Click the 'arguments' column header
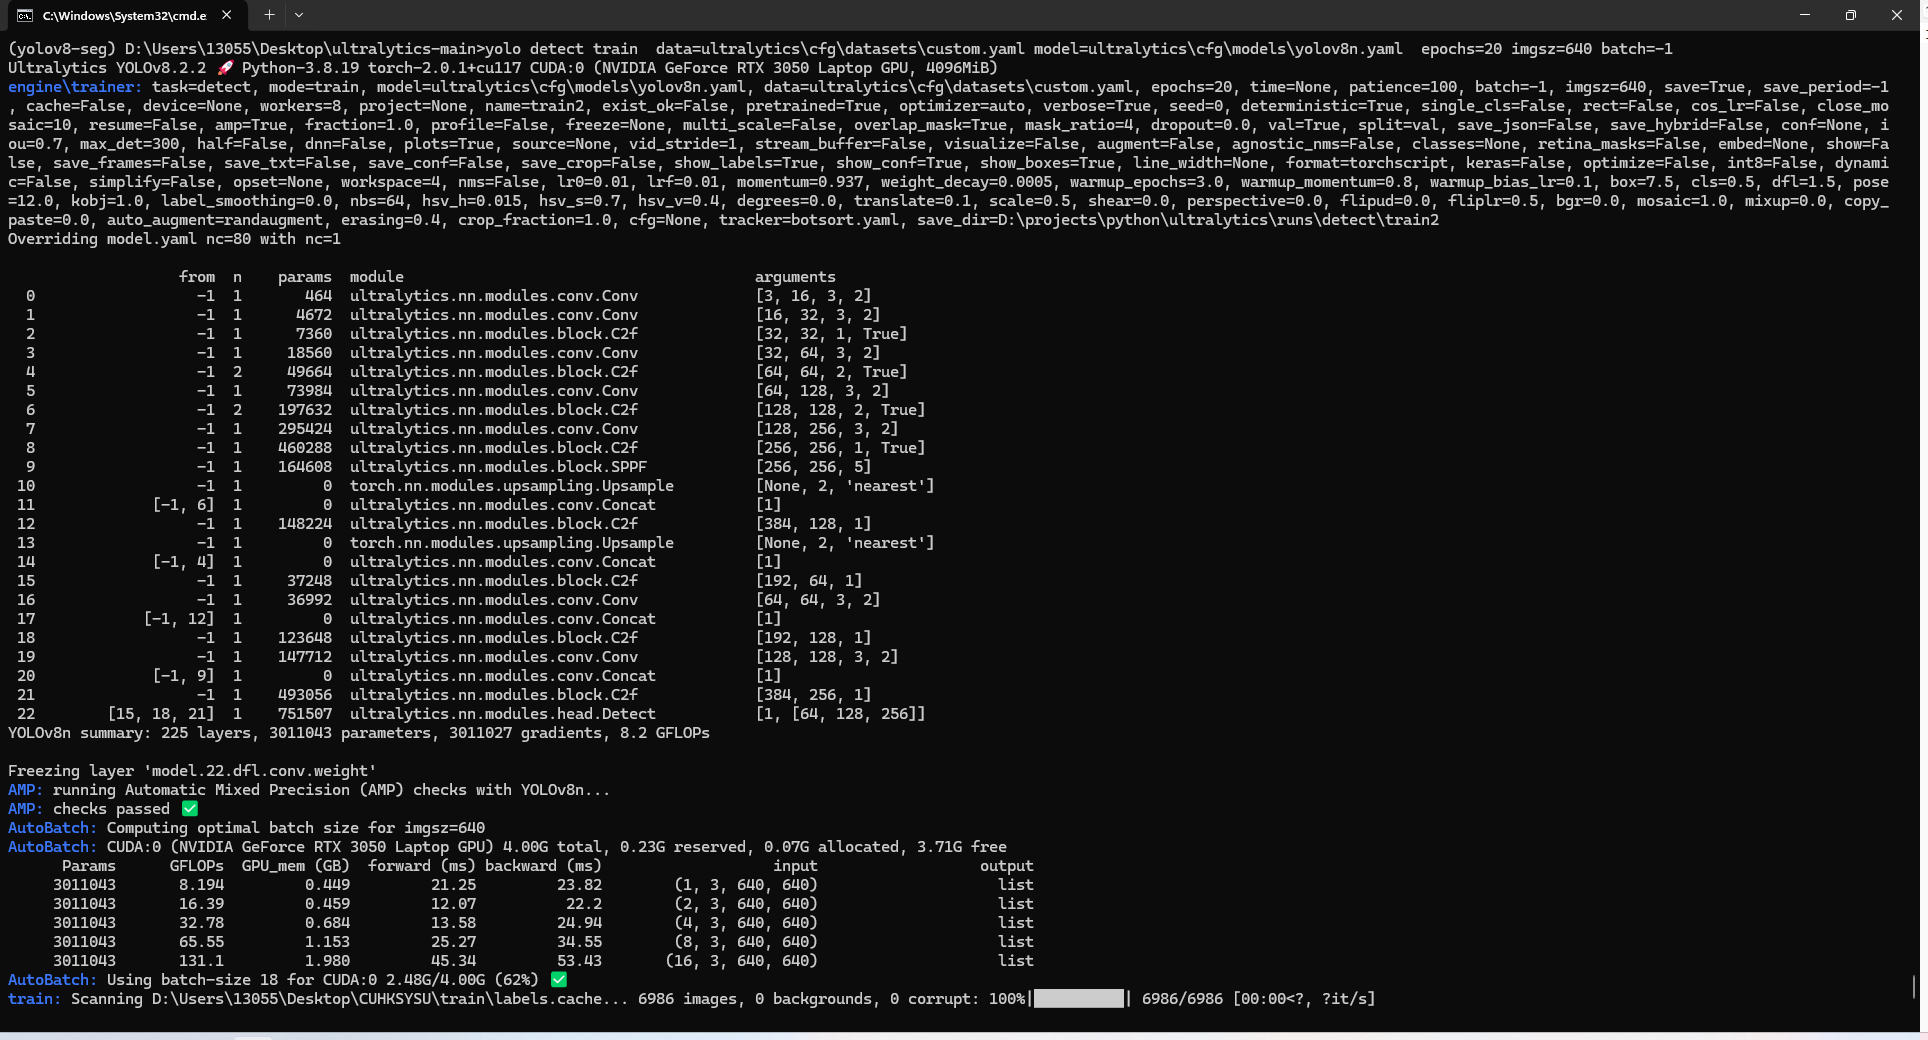1928x1040 pixels. coord(795,277)
